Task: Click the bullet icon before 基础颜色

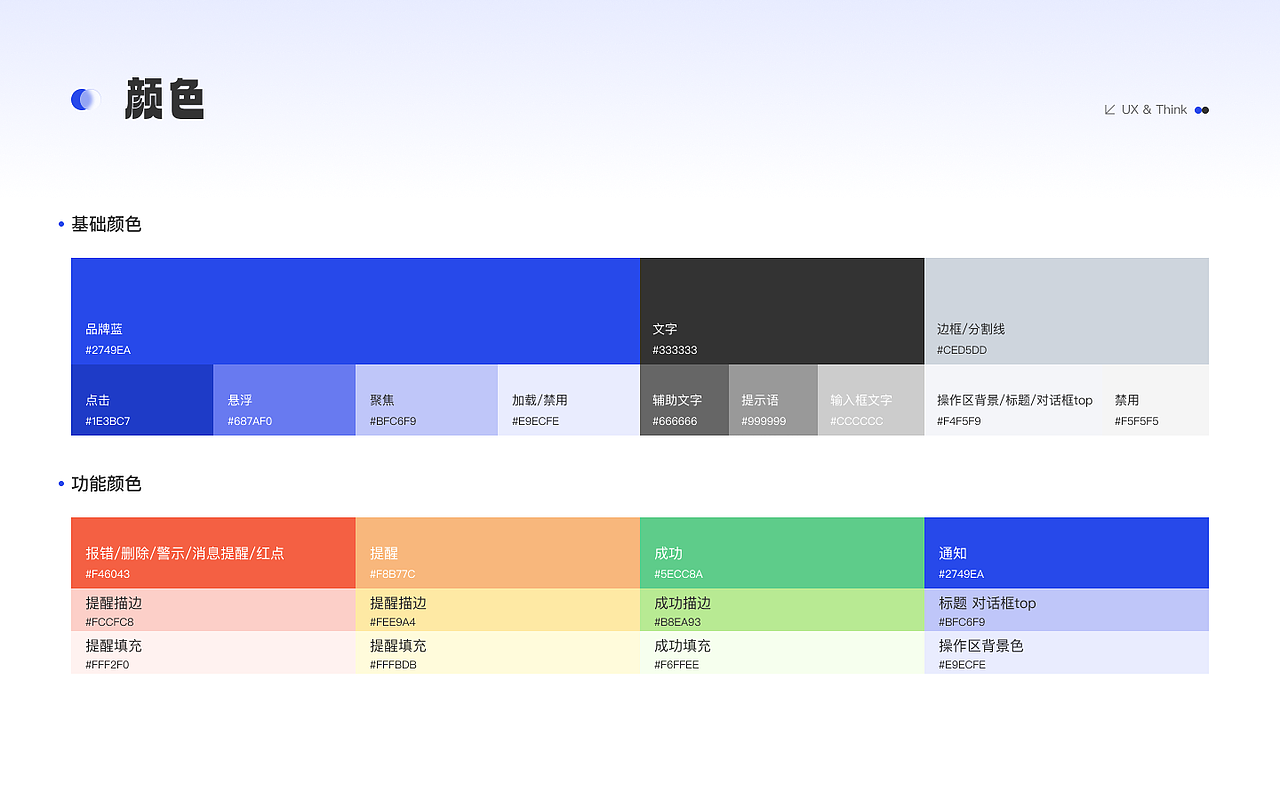Action: pyautogui.click(x=60, y=224)
